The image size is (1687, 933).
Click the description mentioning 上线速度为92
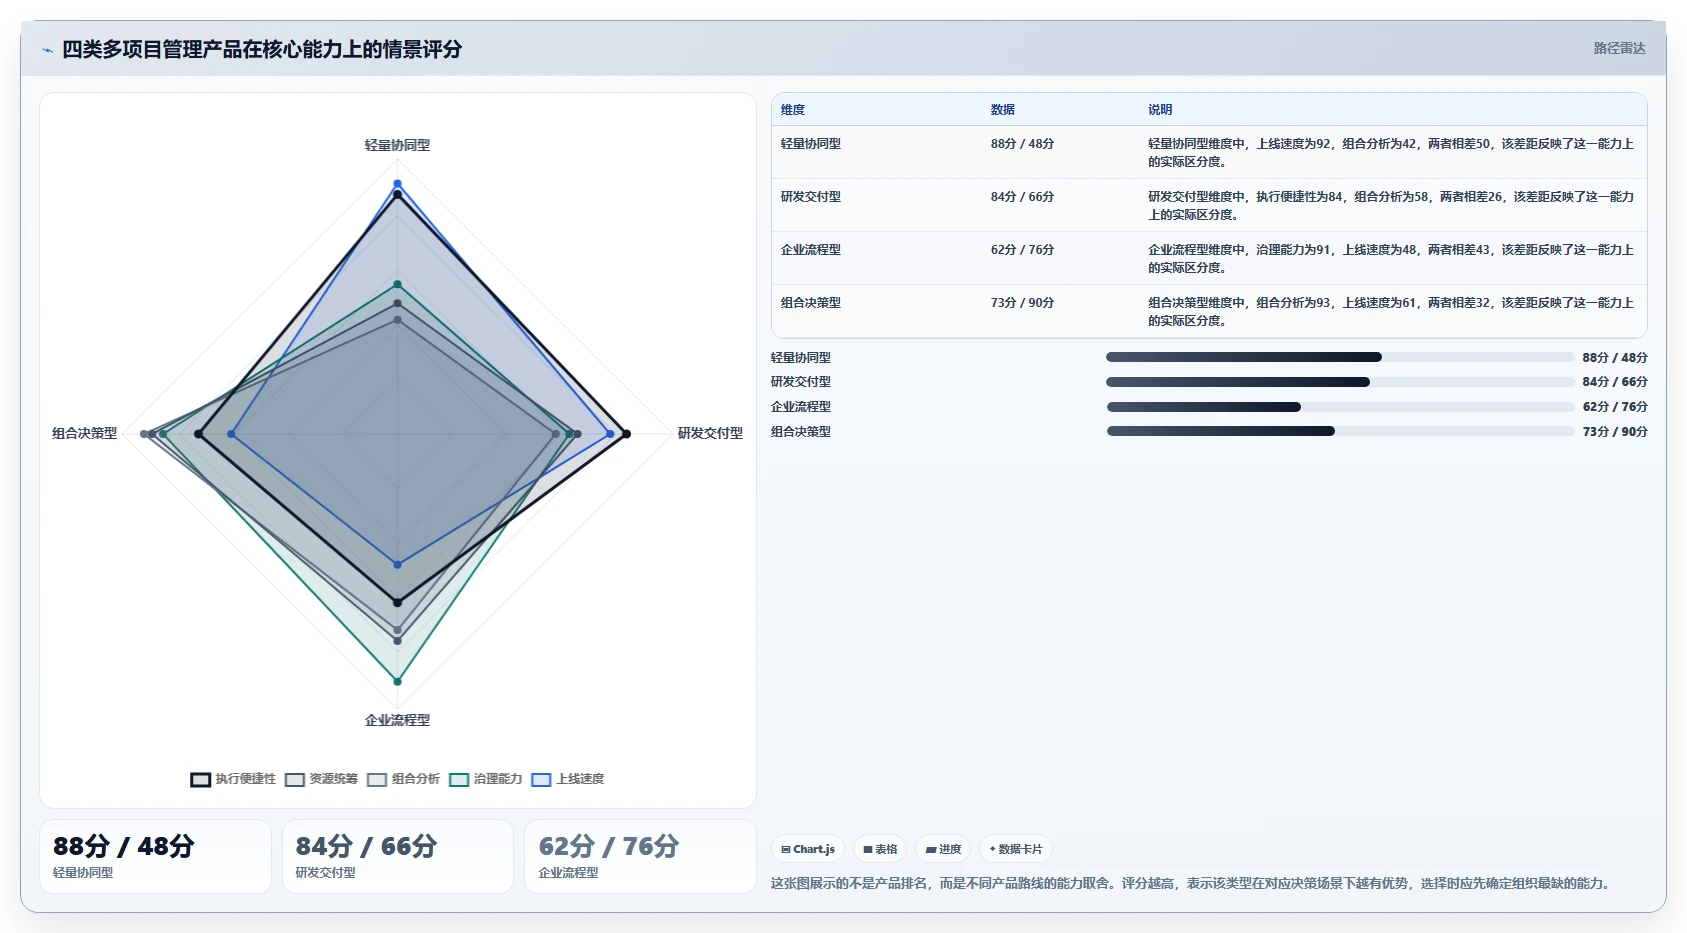(x=1391, y=152)
